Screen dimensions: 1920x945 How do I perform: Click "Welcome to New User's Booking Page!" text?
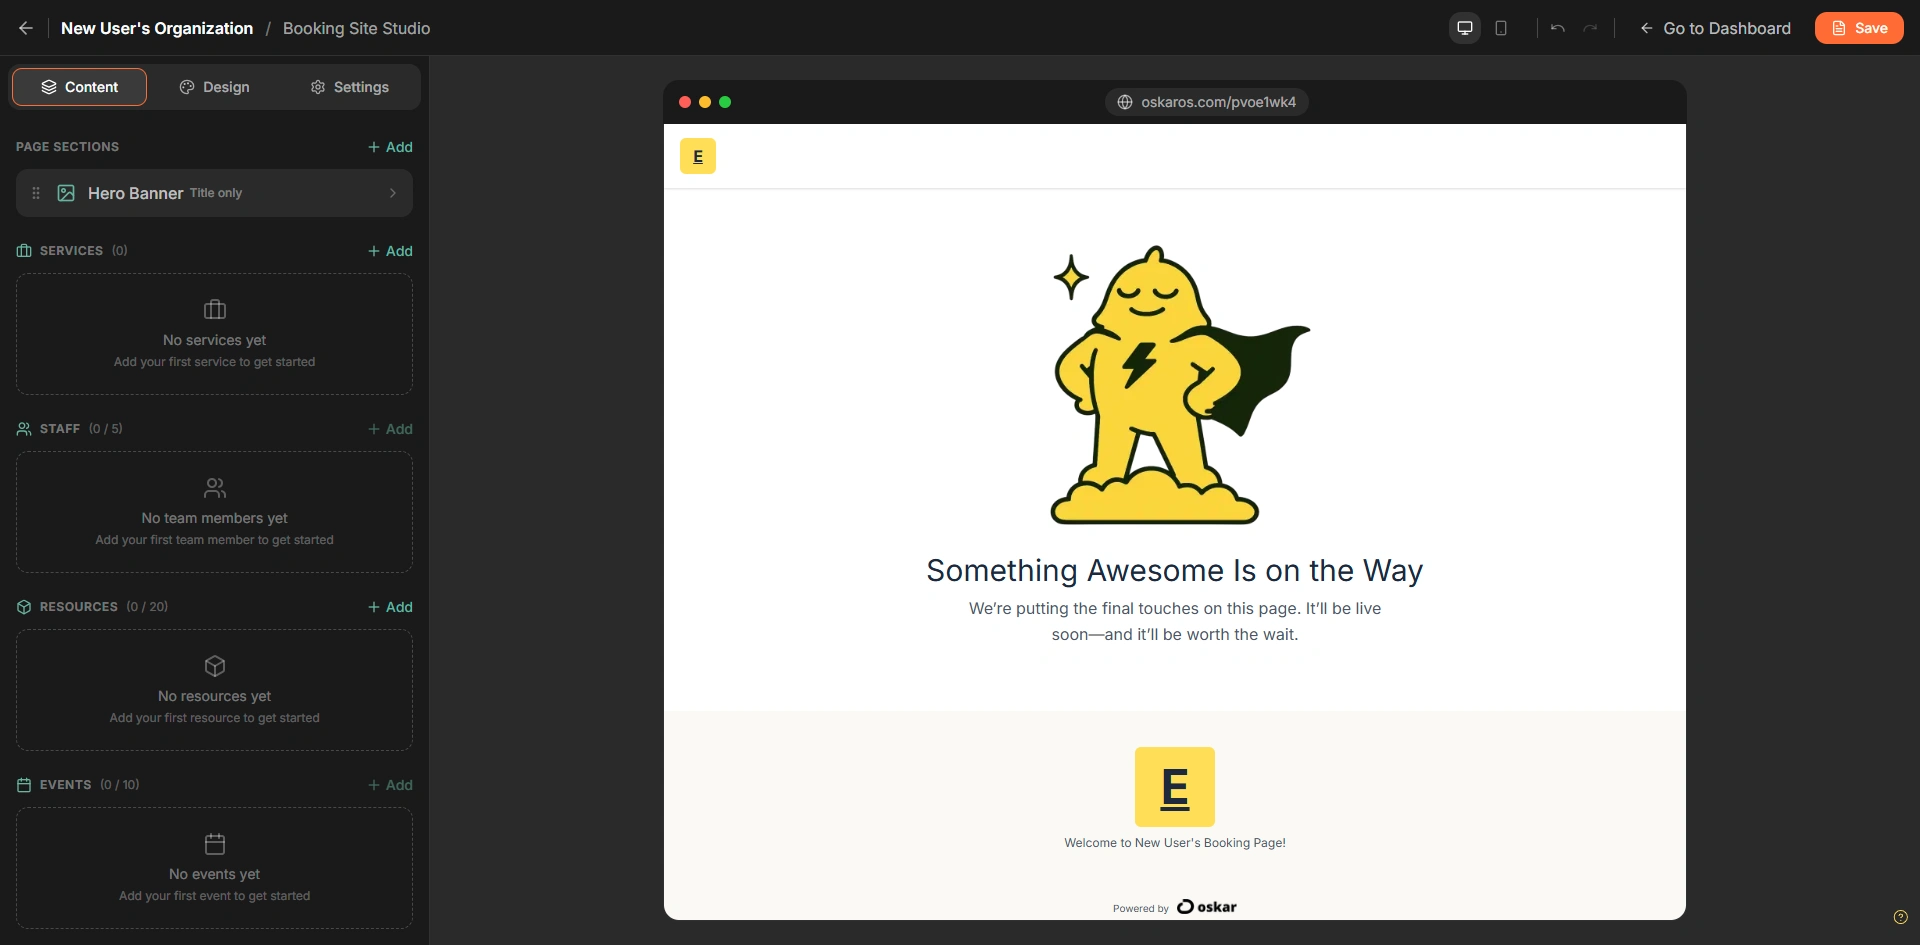[1175, 843]
